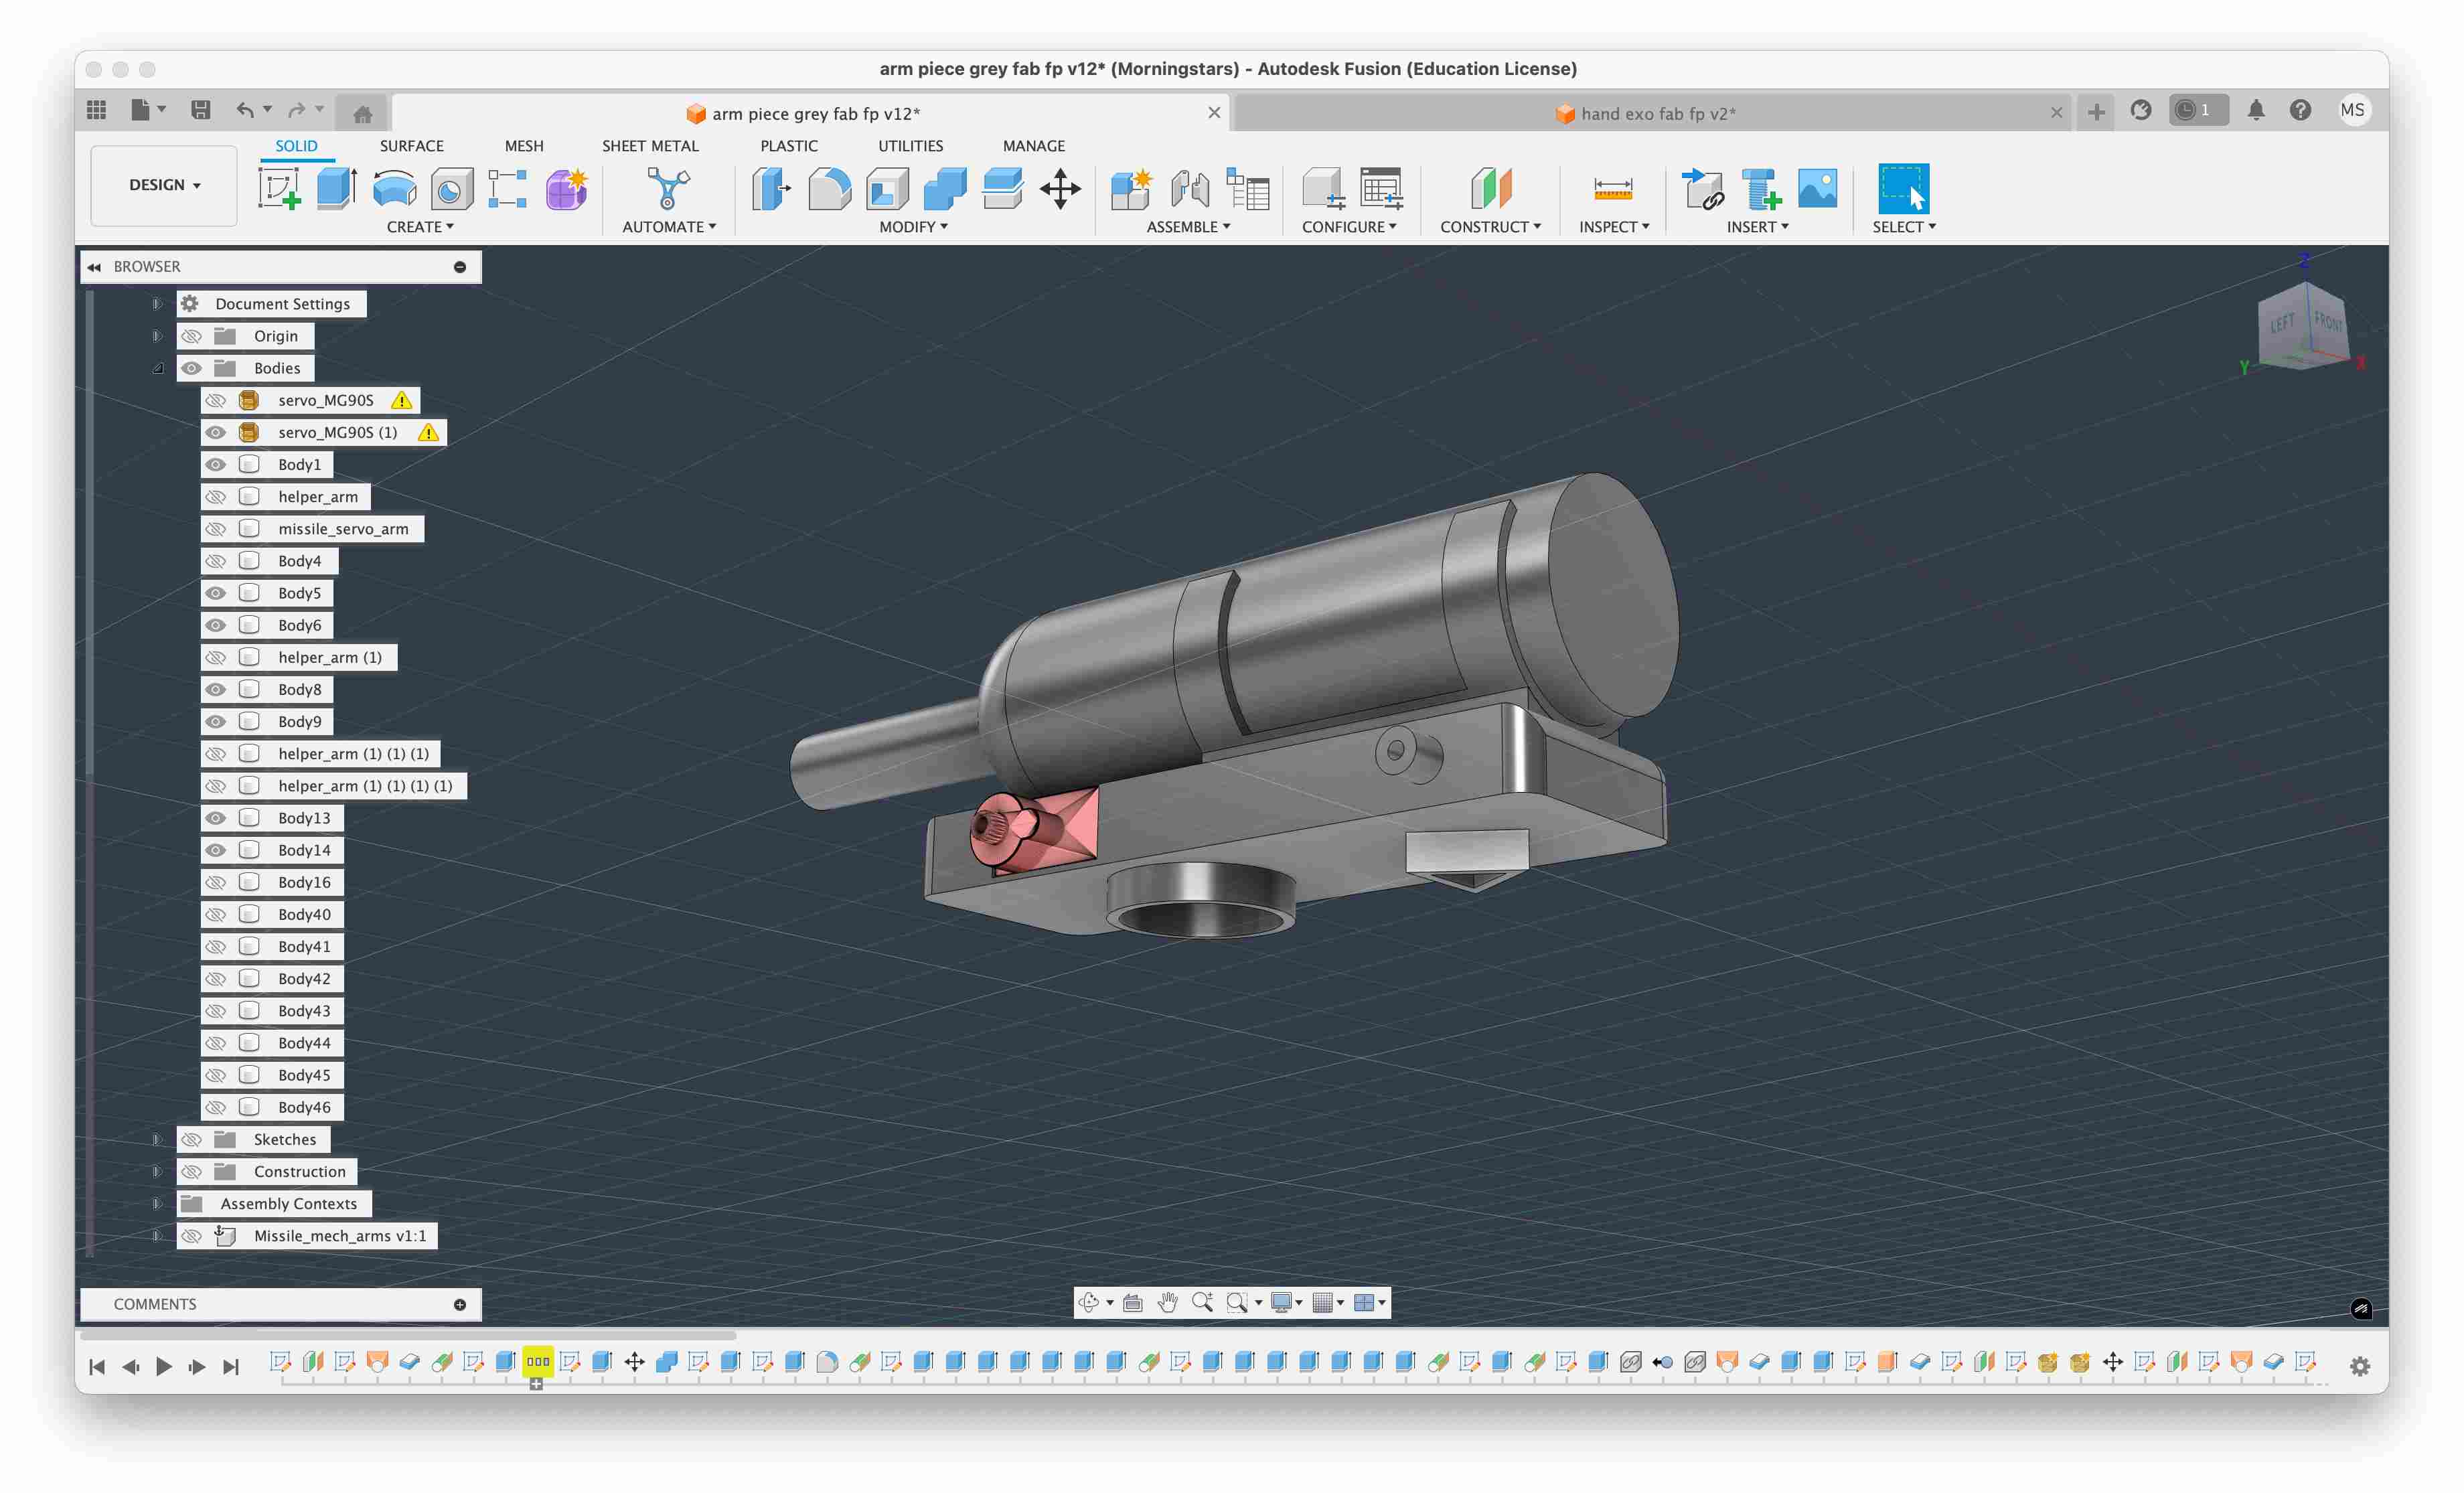Click the Home button
This screenshot has width=2464, height=1493.
click(362, 113)
